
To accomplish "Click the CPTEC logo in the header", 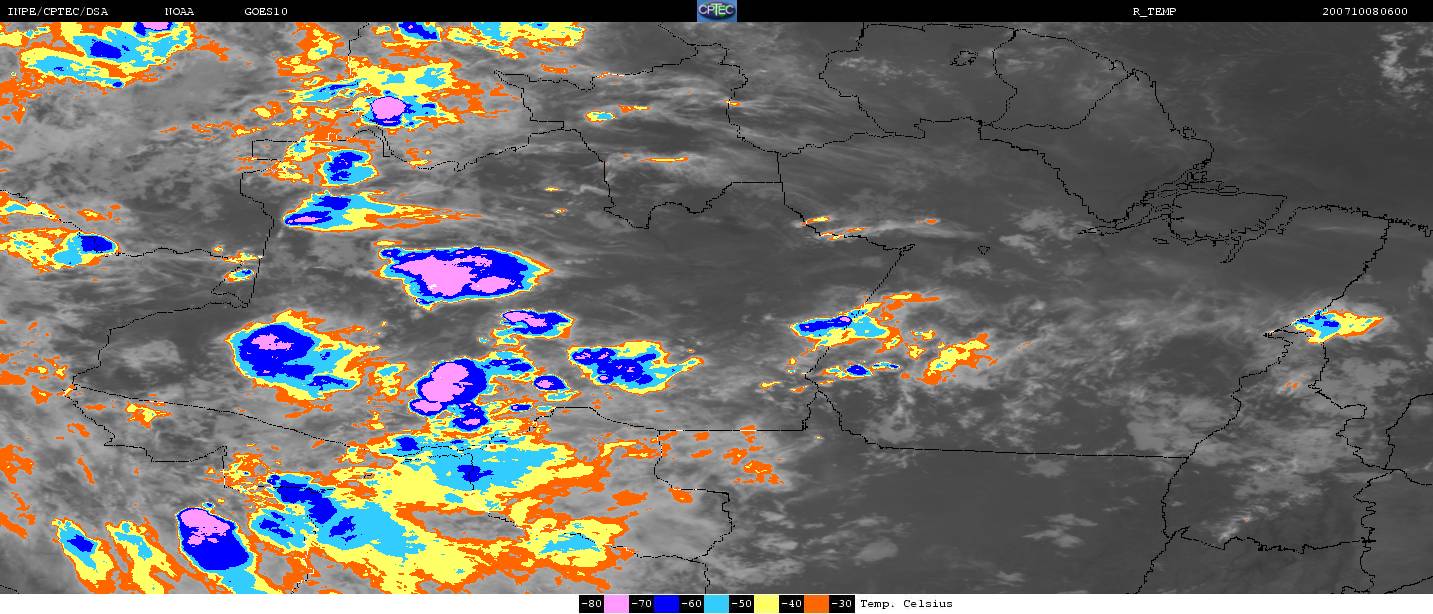I will tap(716, 11).
